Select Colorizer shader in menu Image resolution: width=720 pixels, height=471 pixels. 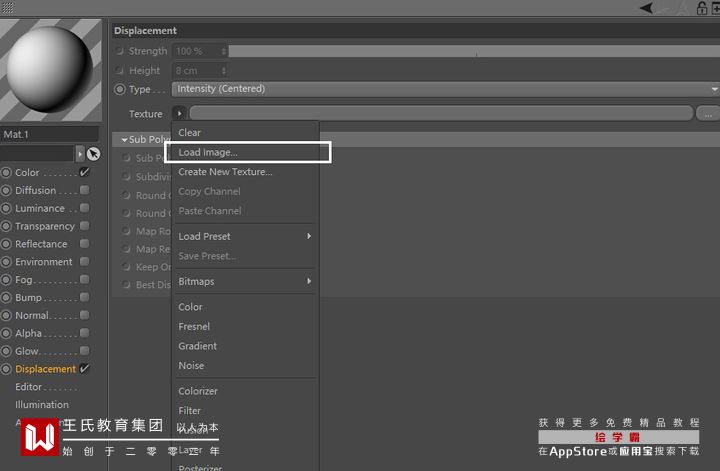(198, 391)
